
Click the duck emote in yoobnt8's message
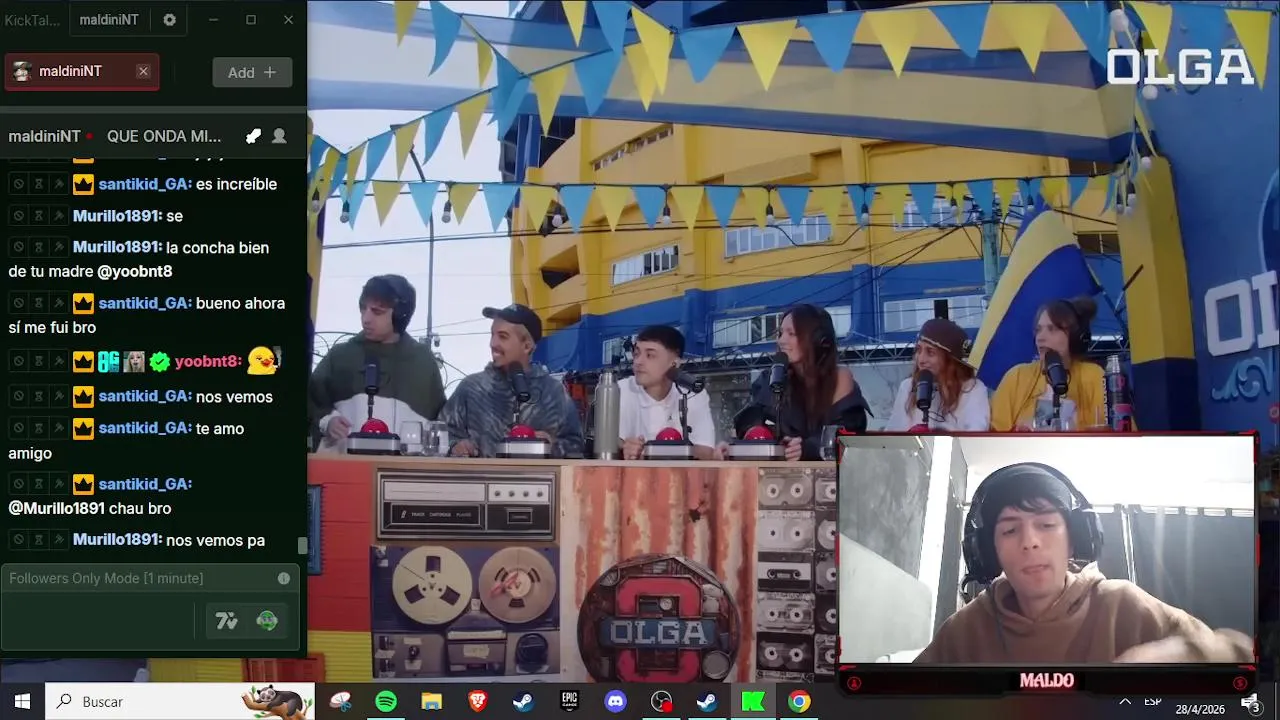coord(263,360)
